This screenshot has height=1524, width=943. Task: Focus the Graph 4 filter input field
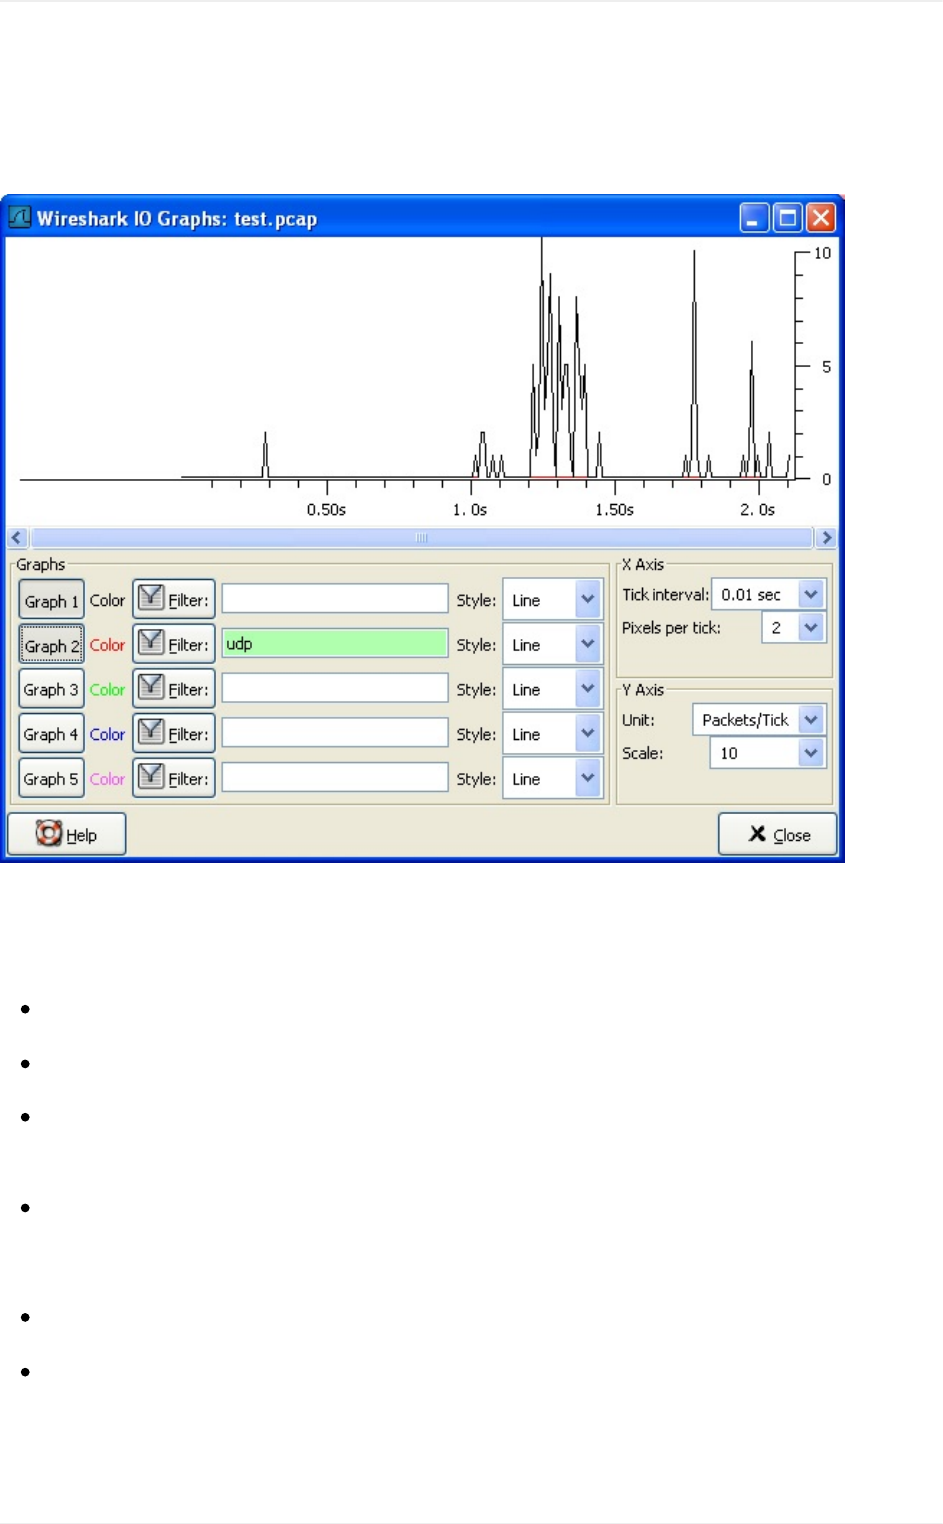[x=335, y=733]
